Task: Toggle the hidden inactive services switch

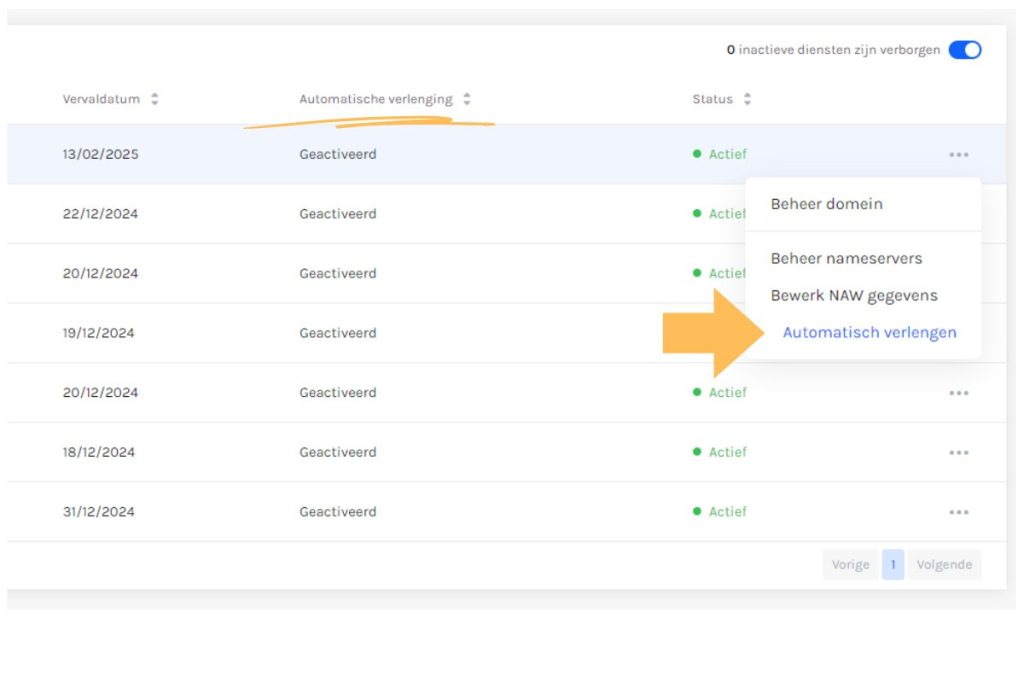Action: tap(964, 50)
